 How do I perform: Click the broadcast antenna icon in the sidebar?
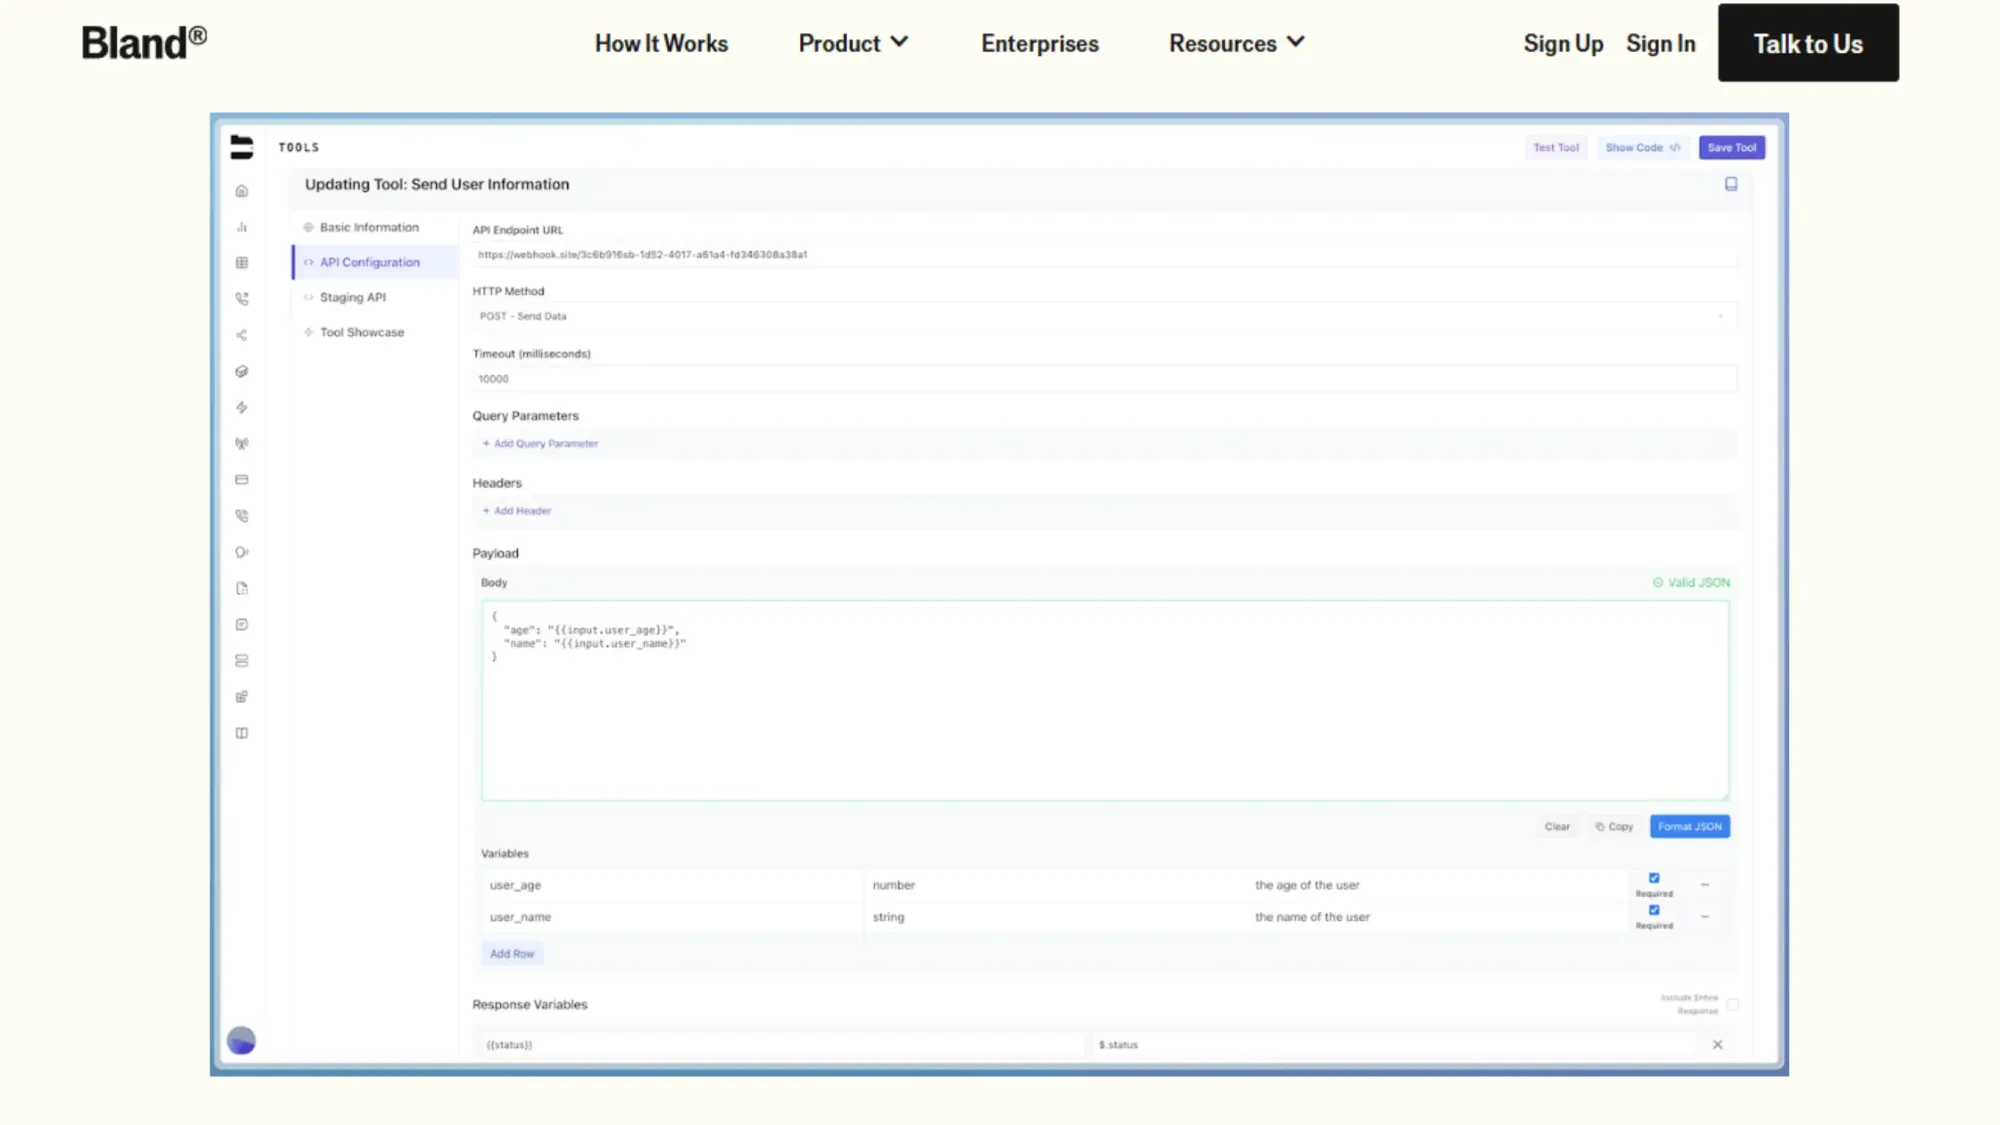pos(241,443)
